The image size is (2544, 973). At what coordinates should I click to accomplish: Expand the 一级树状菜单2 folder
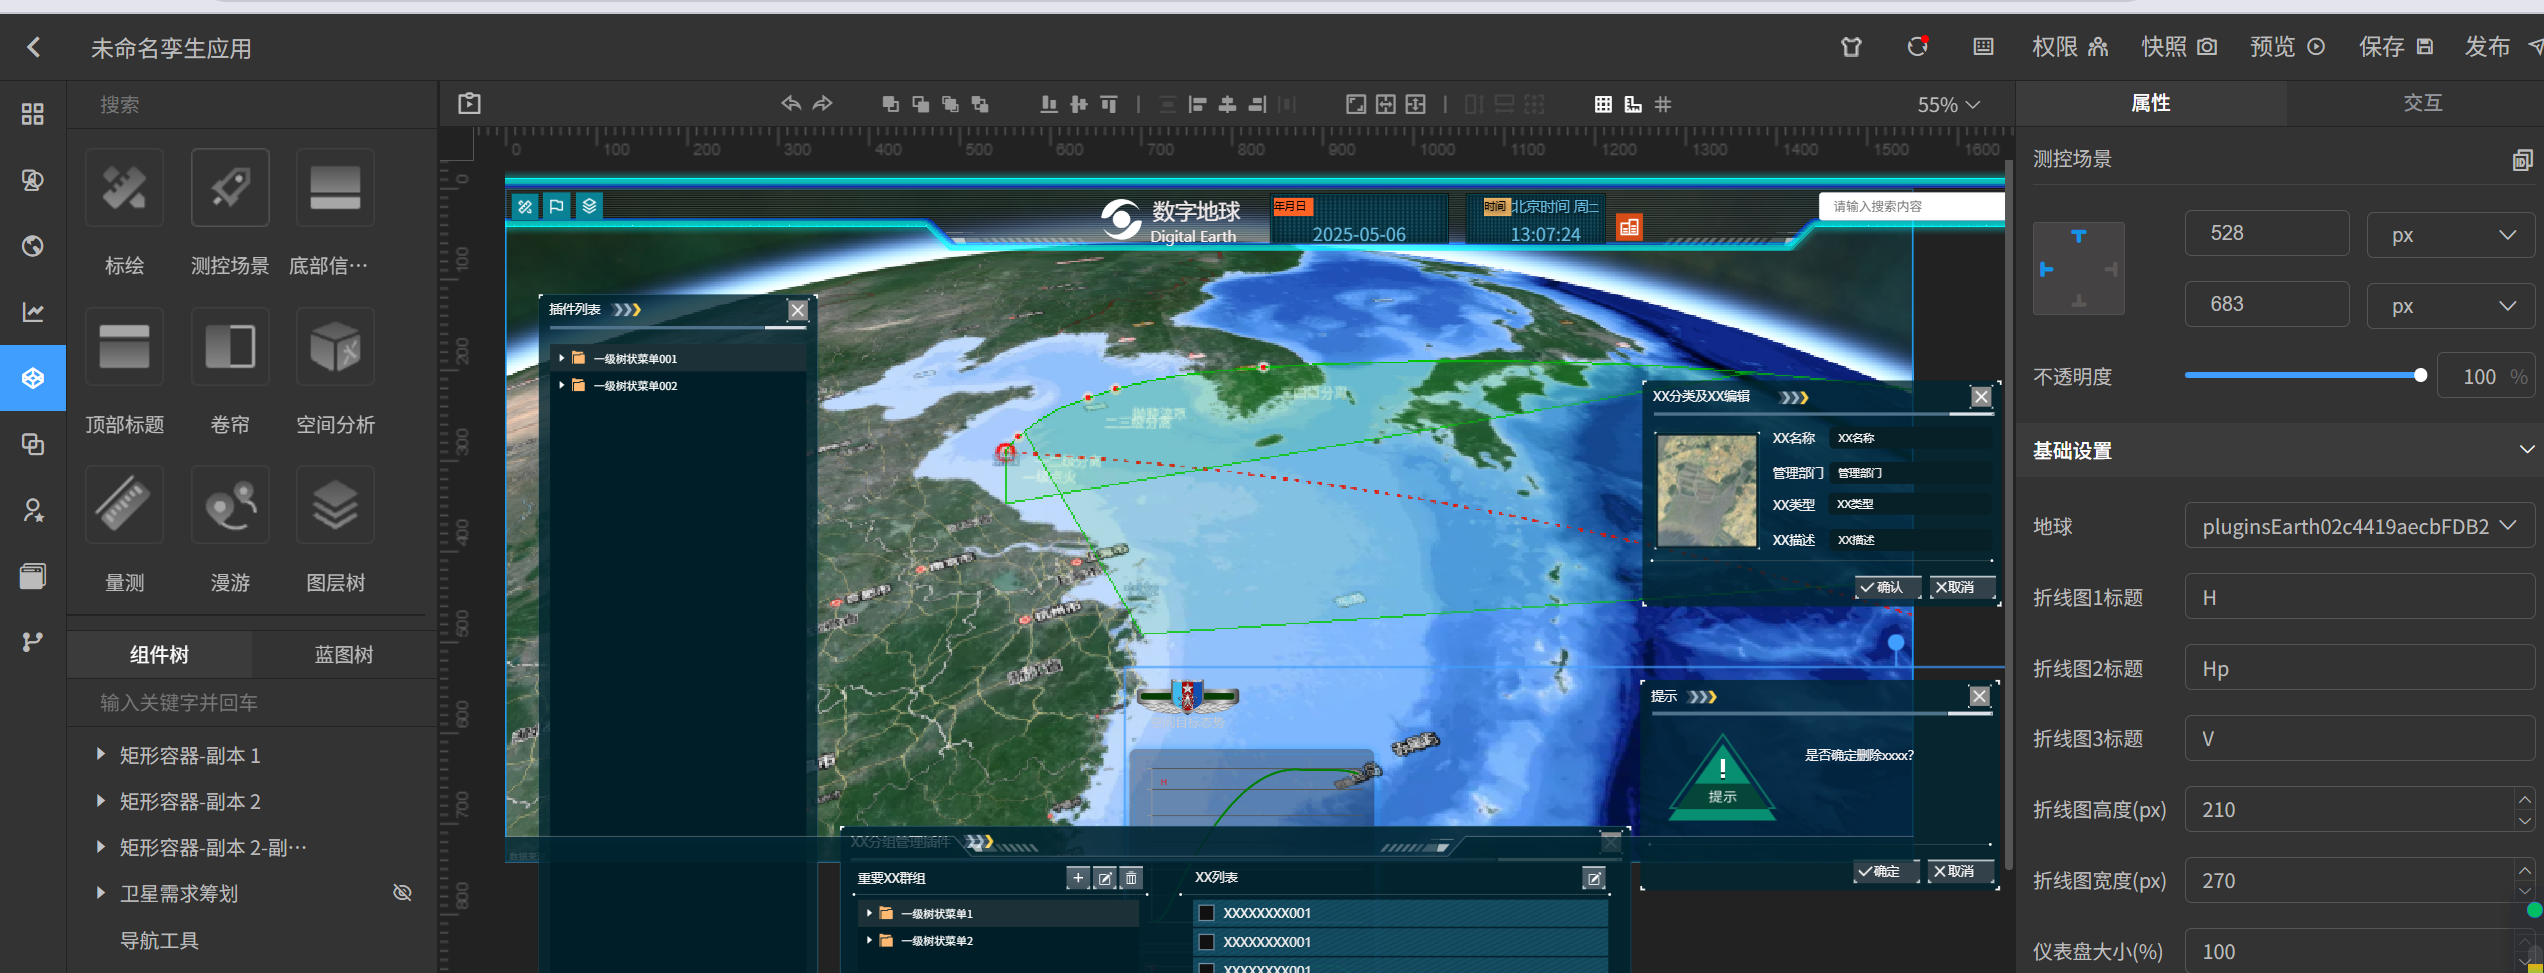point(869,940)
